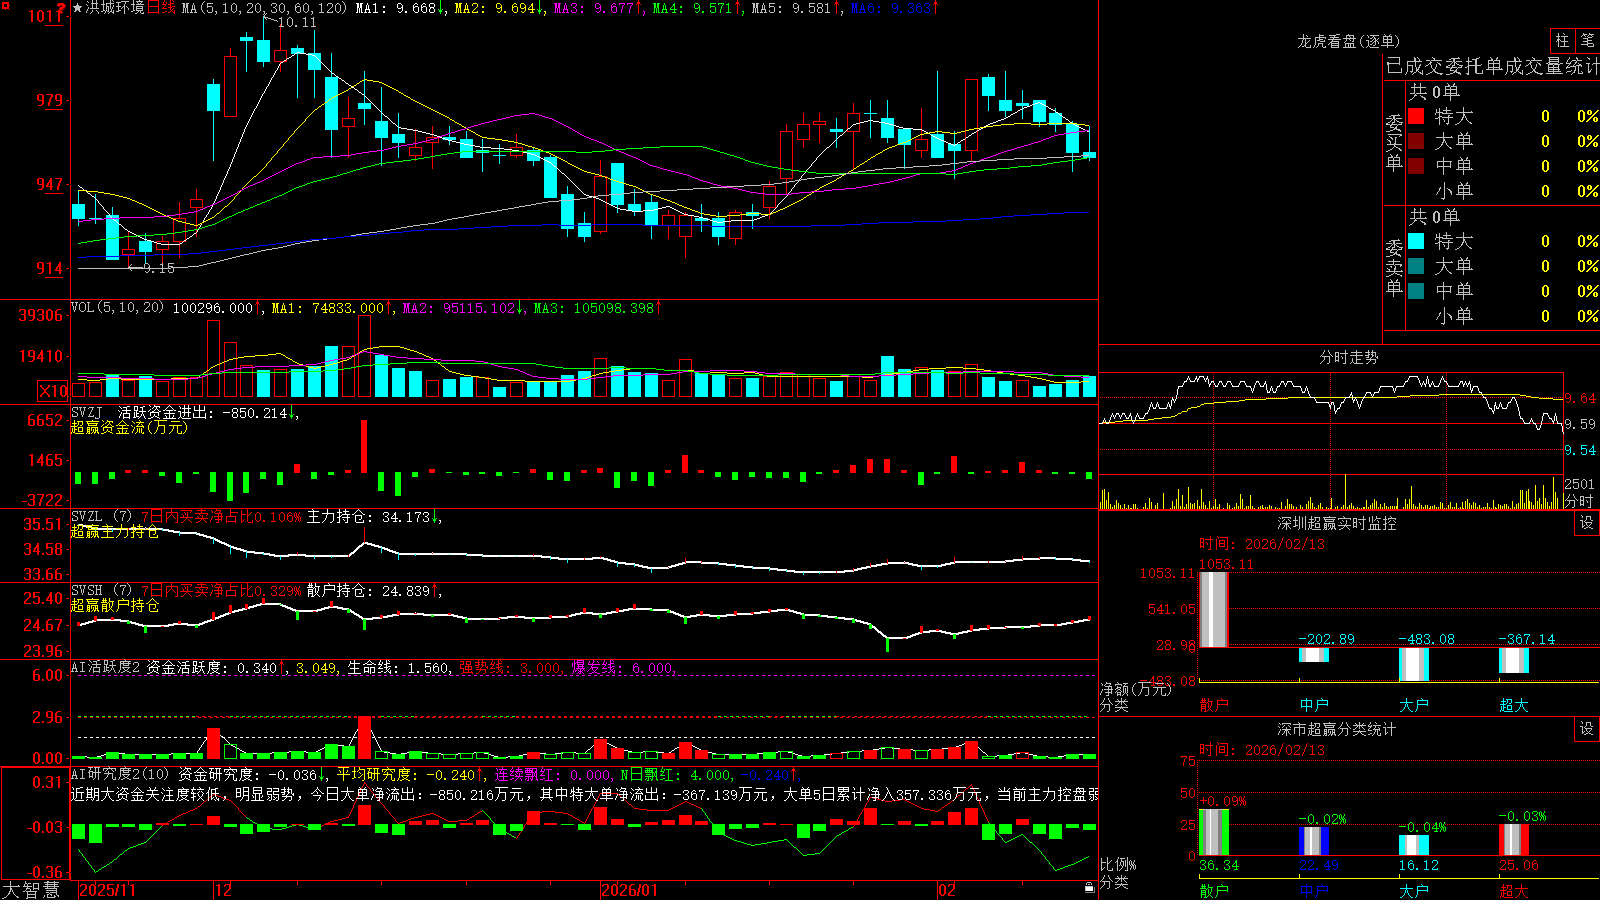Click the 日线 period label
Image resolution: width=1600 pixels, height=900 pixels.
(161, 8)
